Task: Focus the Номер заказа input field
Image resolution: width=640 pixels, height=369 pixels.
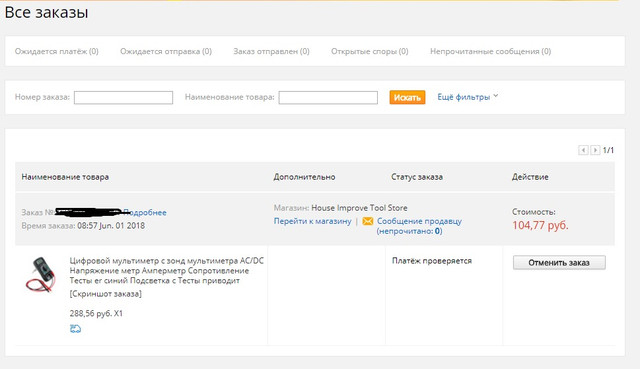Action: coord(123,98)
